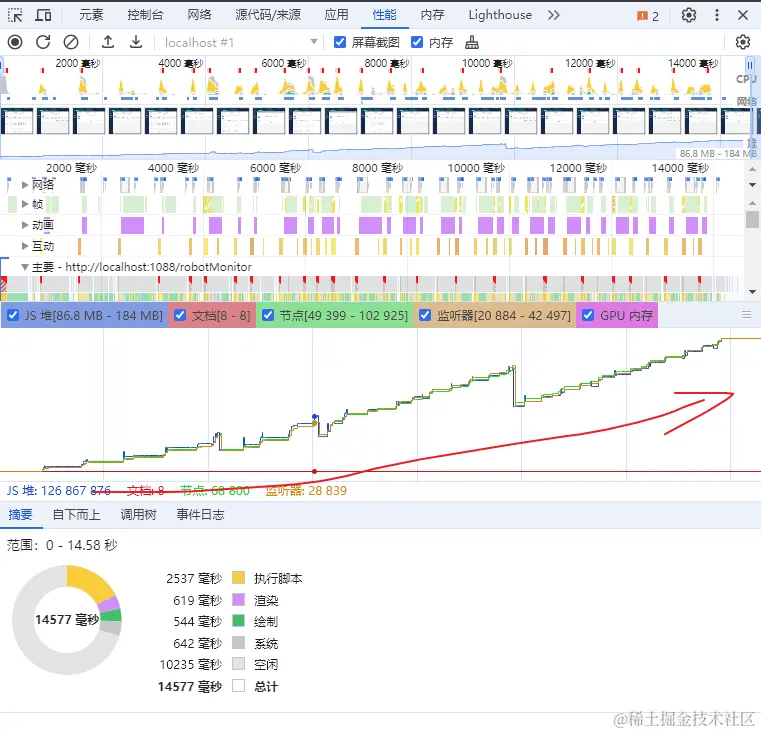Switch to the 自下而上 Bottom-Up tab
Image resolution: width=761 pixels, height=734 pixels.
tap(77, 515)
